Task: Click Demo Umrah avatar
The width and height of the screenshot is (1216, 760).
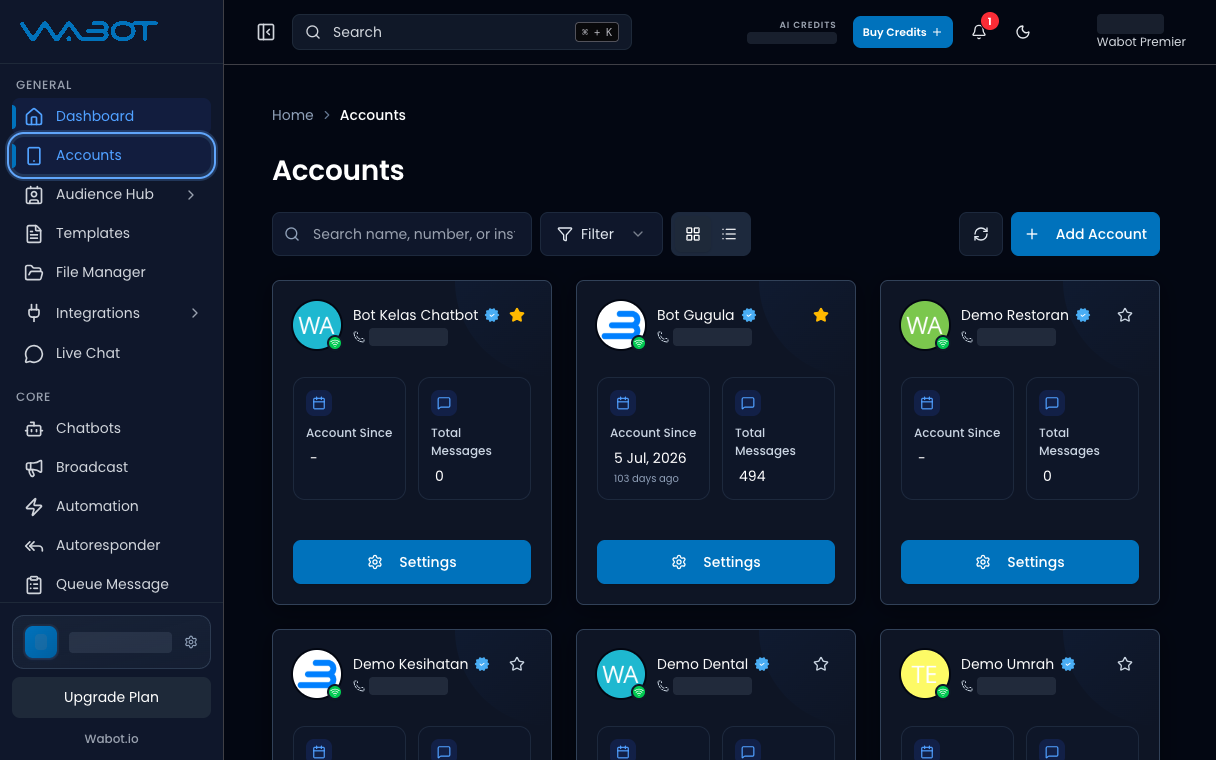Action: (925, 674)
